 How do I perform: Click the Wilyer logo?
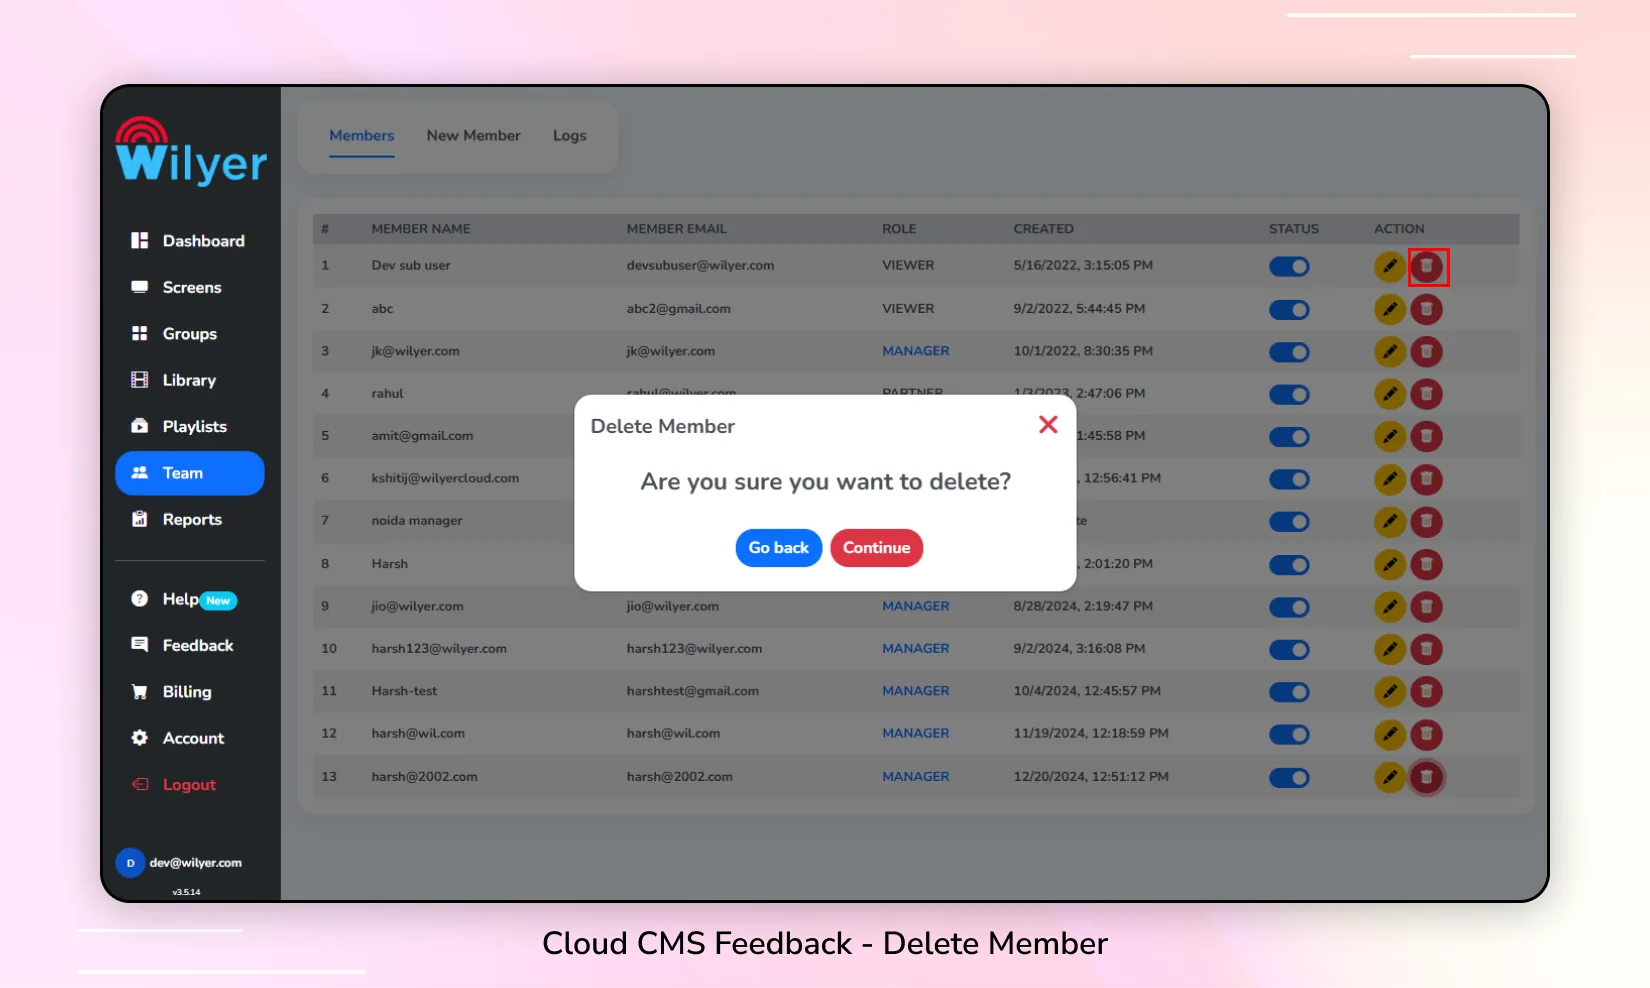point(191,151)
